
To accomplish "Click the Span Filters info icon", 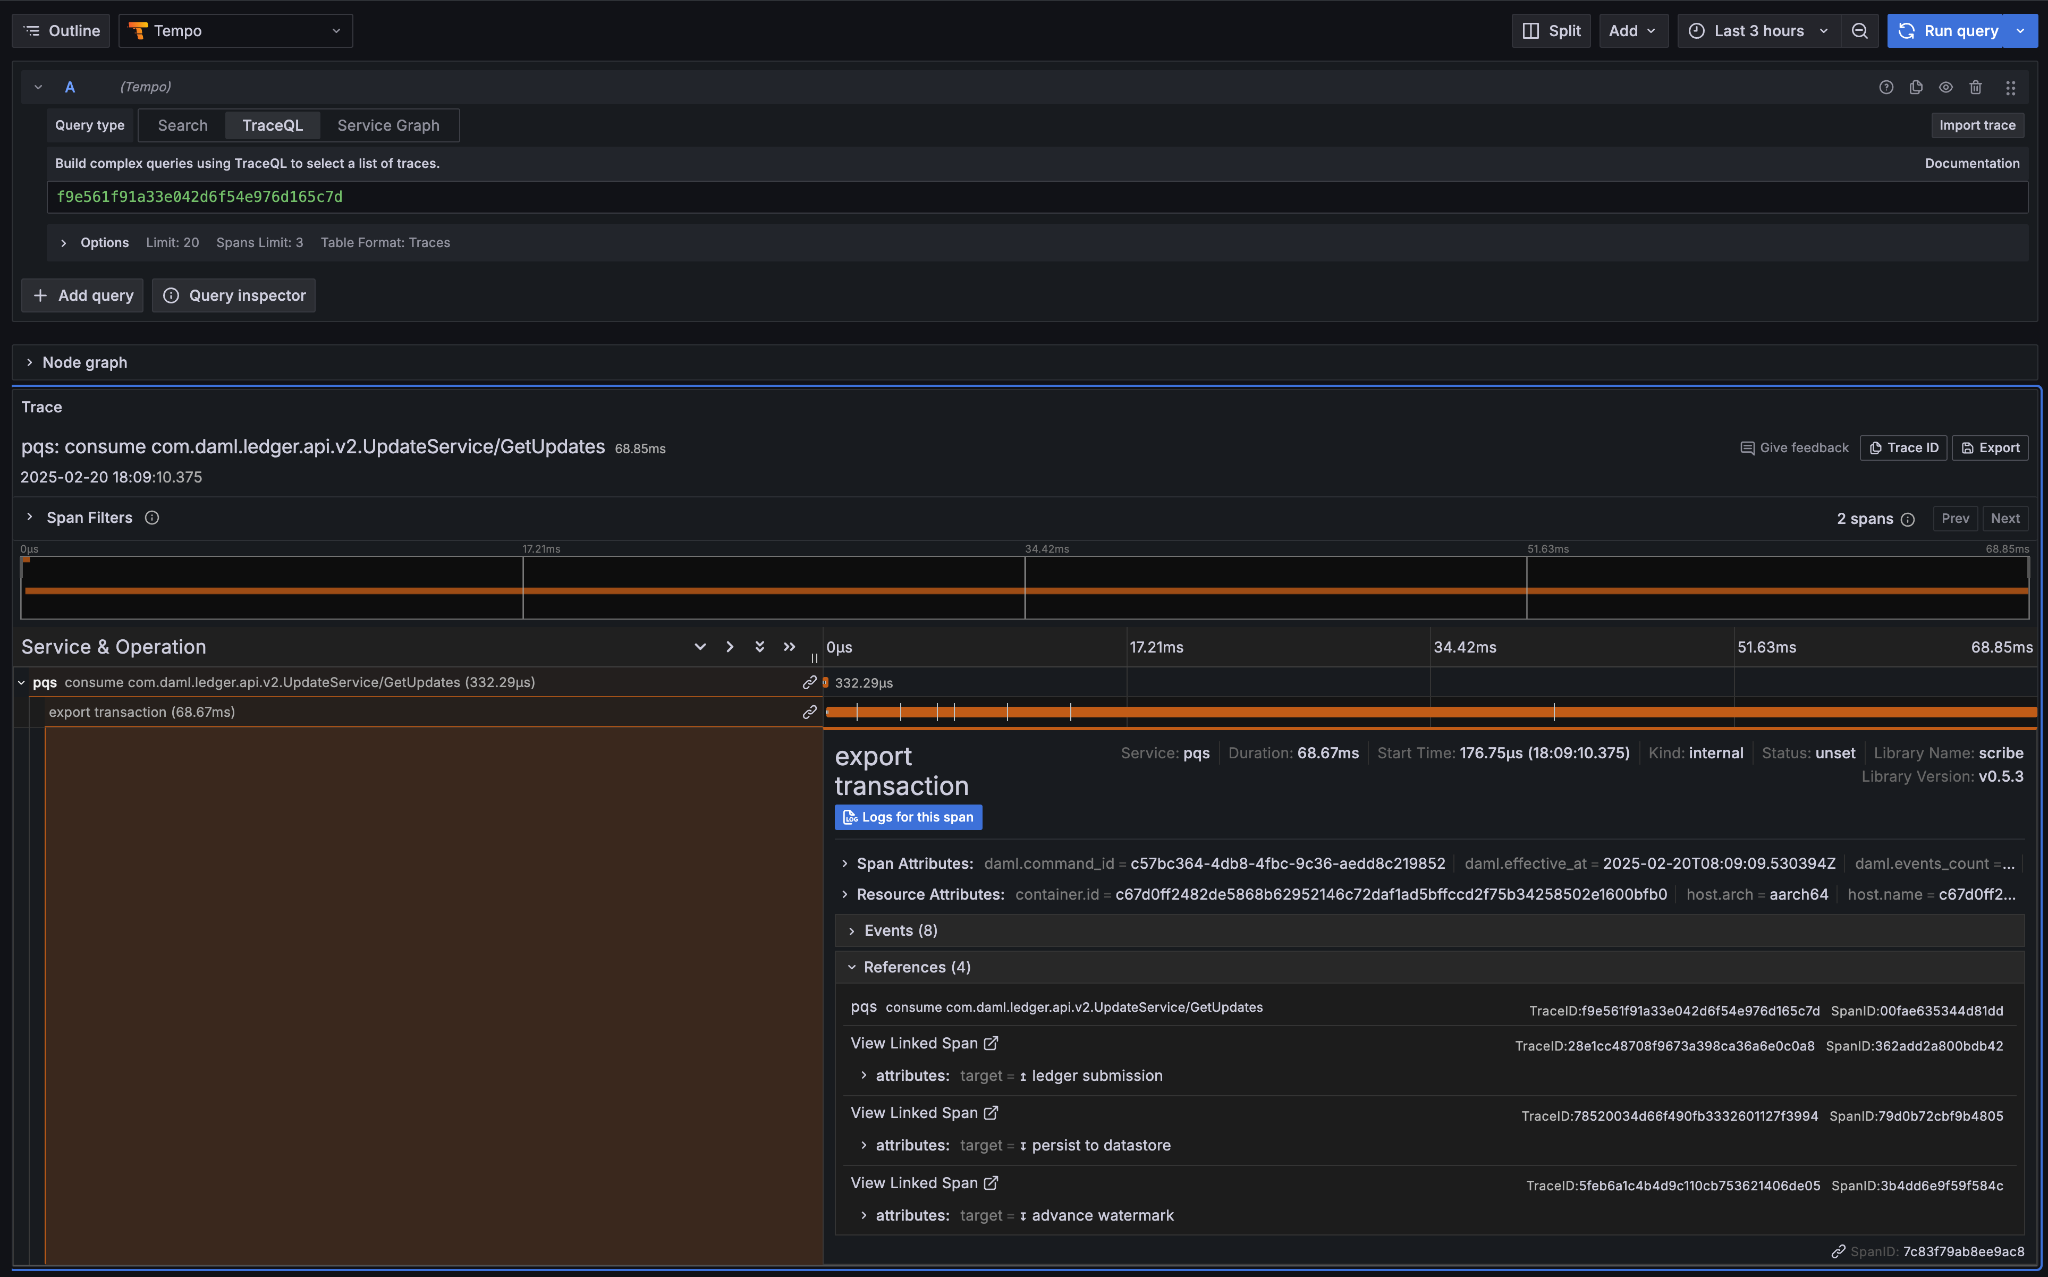I will click(x=152, y=517).
